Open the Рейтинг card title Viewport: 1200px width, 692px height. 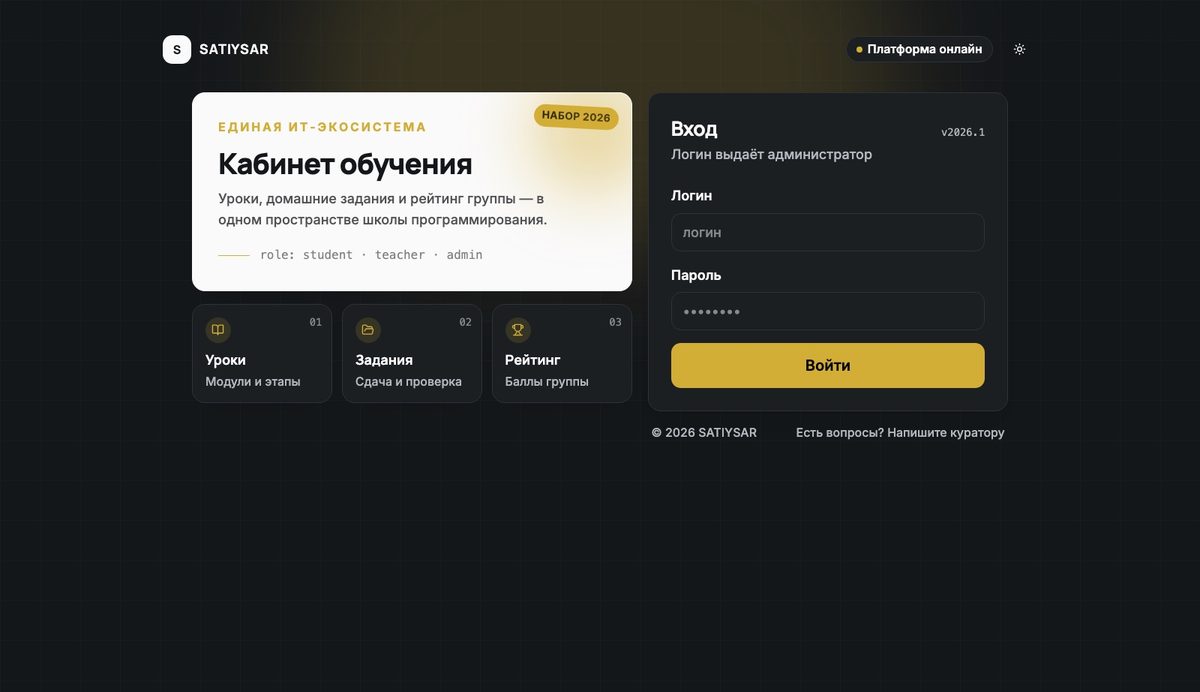pyautogui.click(x=533, y=360)
